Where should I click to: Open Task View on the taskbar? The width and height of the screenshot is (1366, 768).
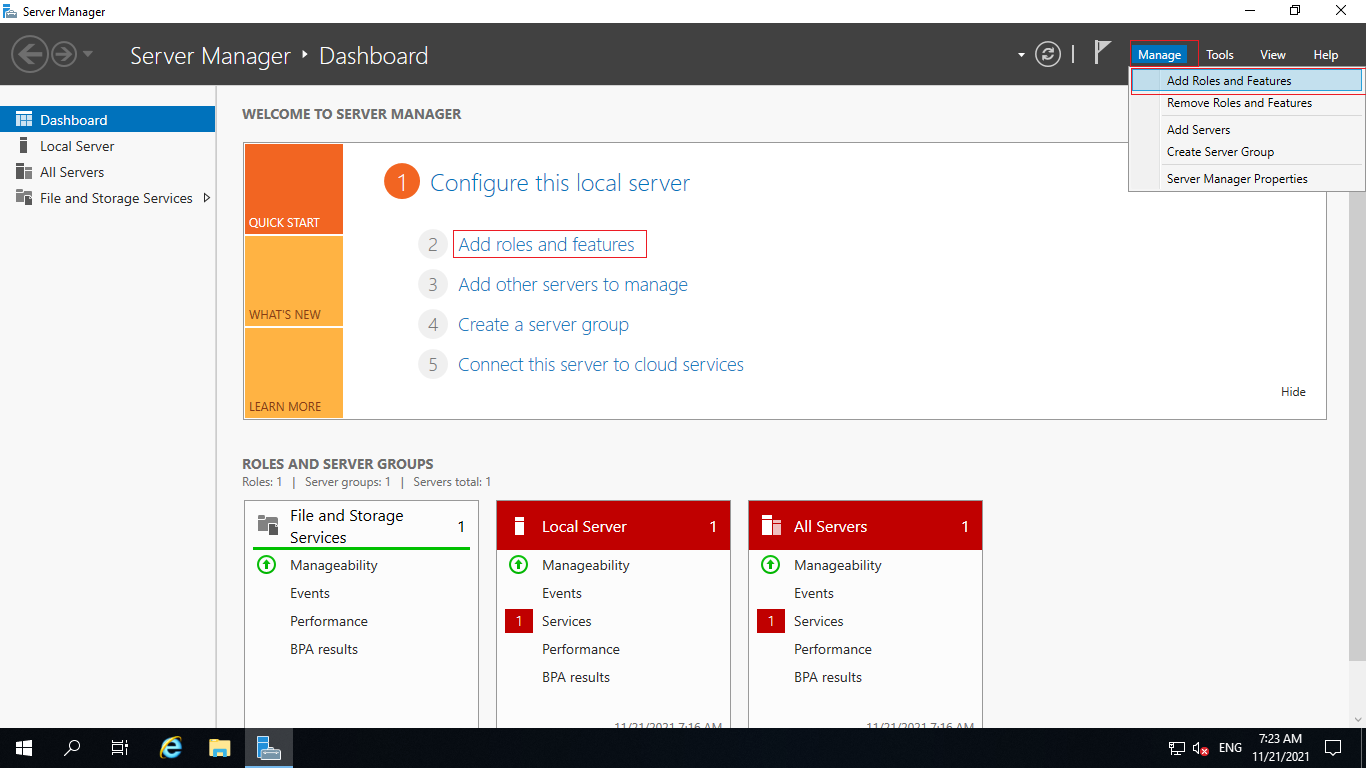click(x=120, y=748)
